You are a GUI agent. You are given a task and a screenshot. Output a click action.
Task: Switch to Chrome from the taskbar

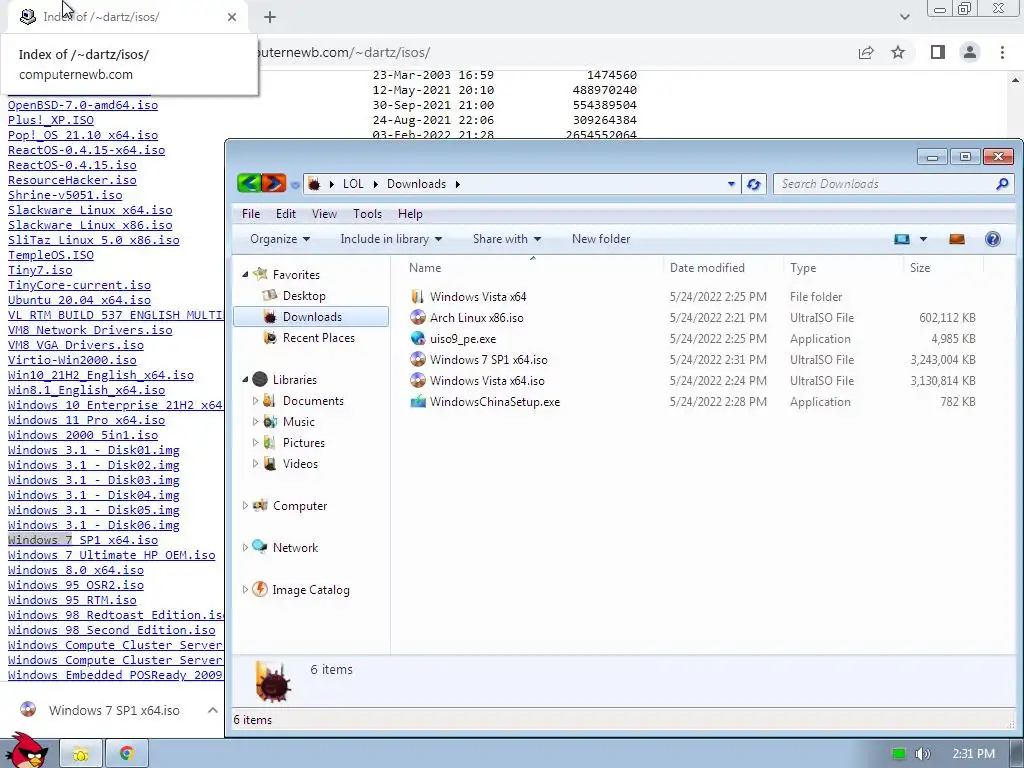(127, 754)
